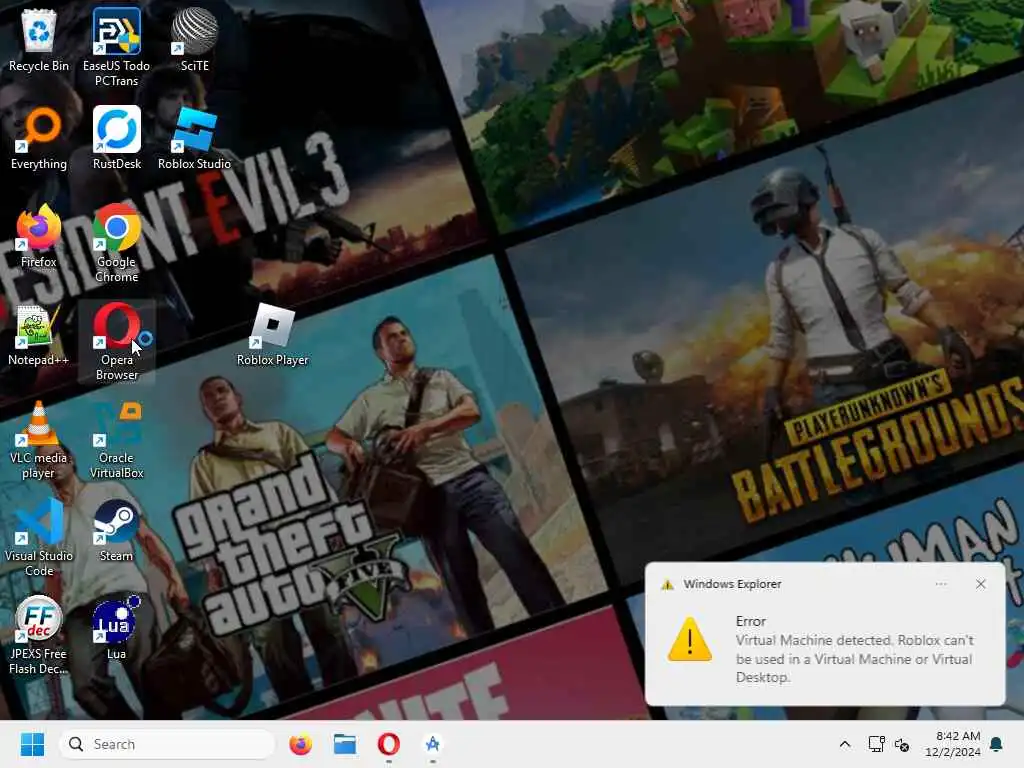Open the SciTE editor shortcut

[195, 42]
